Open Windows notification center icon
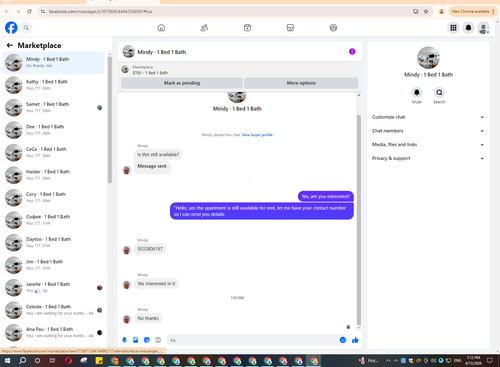 (x=490, y=361)
